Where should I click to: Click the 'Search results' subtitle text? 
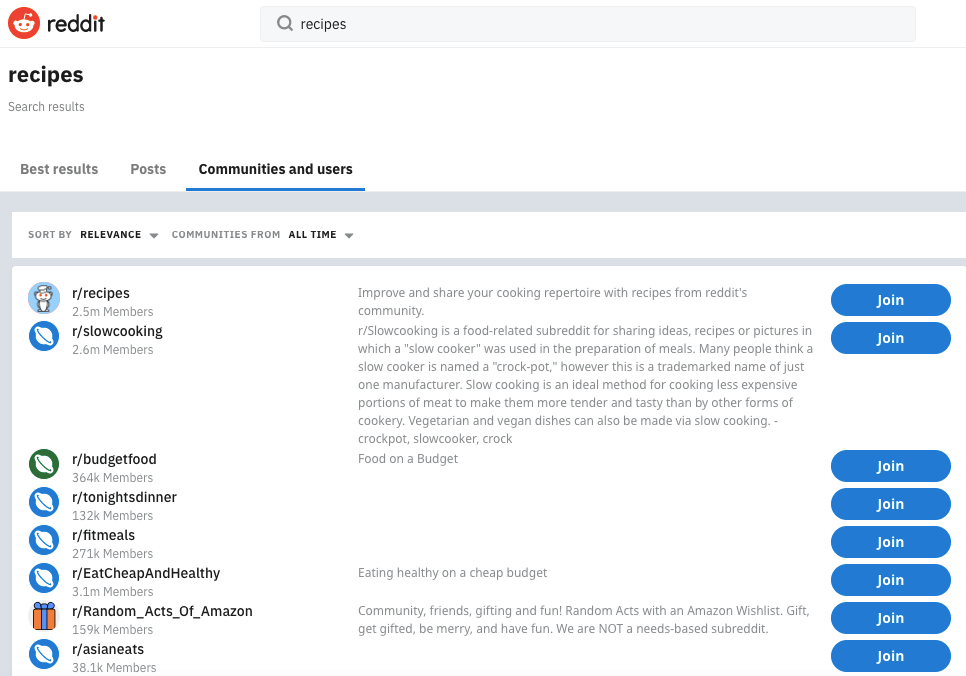point(46,107)
